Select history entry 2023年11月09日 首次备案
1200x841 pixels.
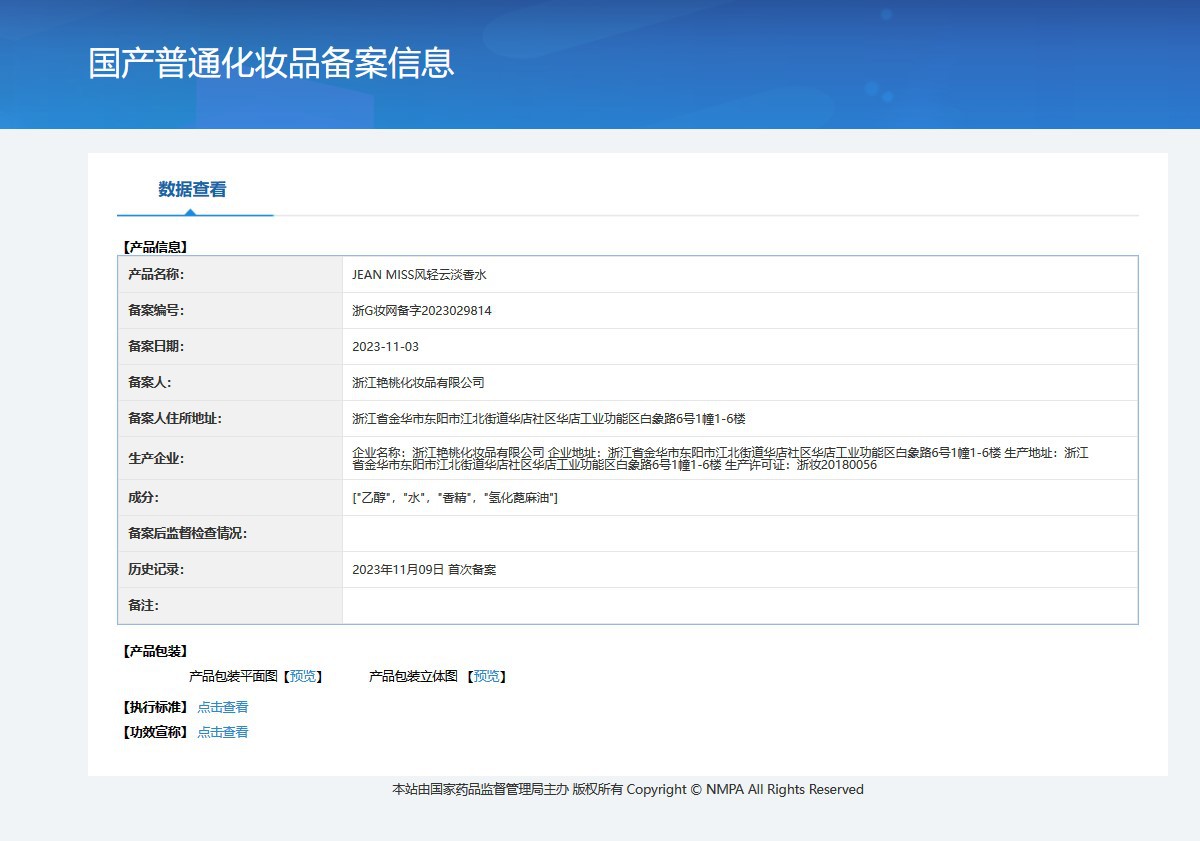click(x=424, y=570)
